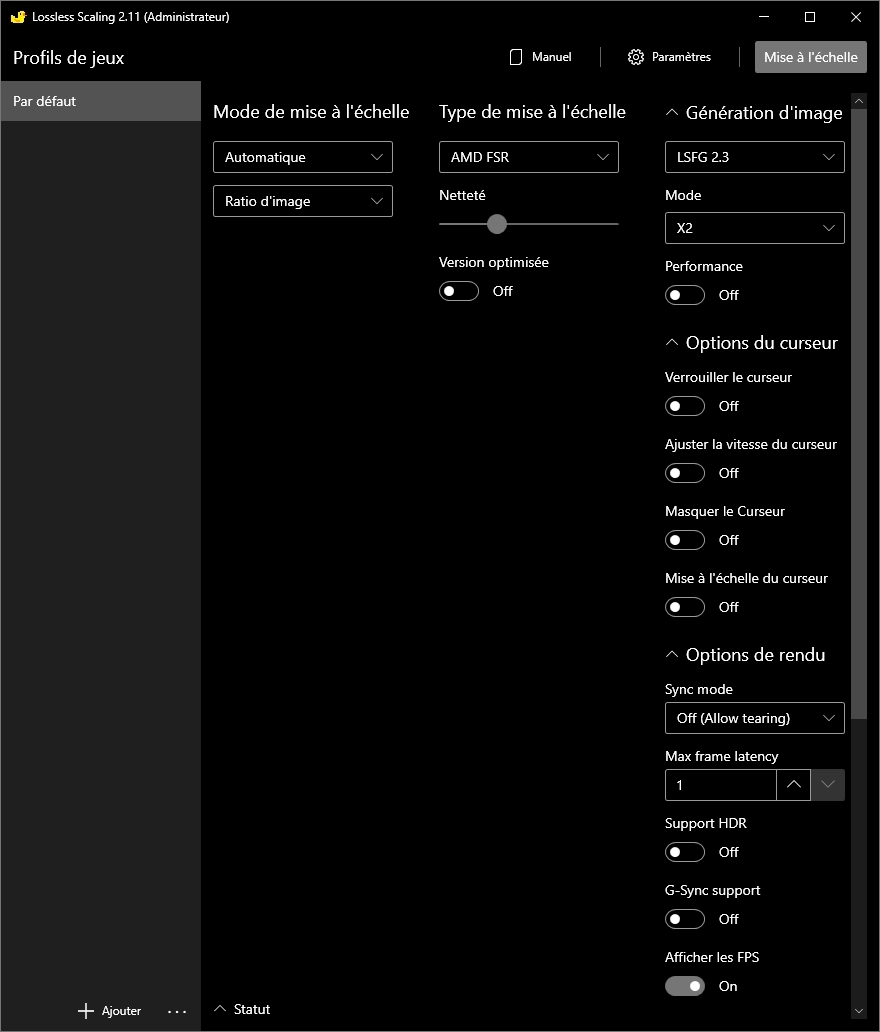
Task: Open the three-dots profile options menu
Action: pos(177,1011)
